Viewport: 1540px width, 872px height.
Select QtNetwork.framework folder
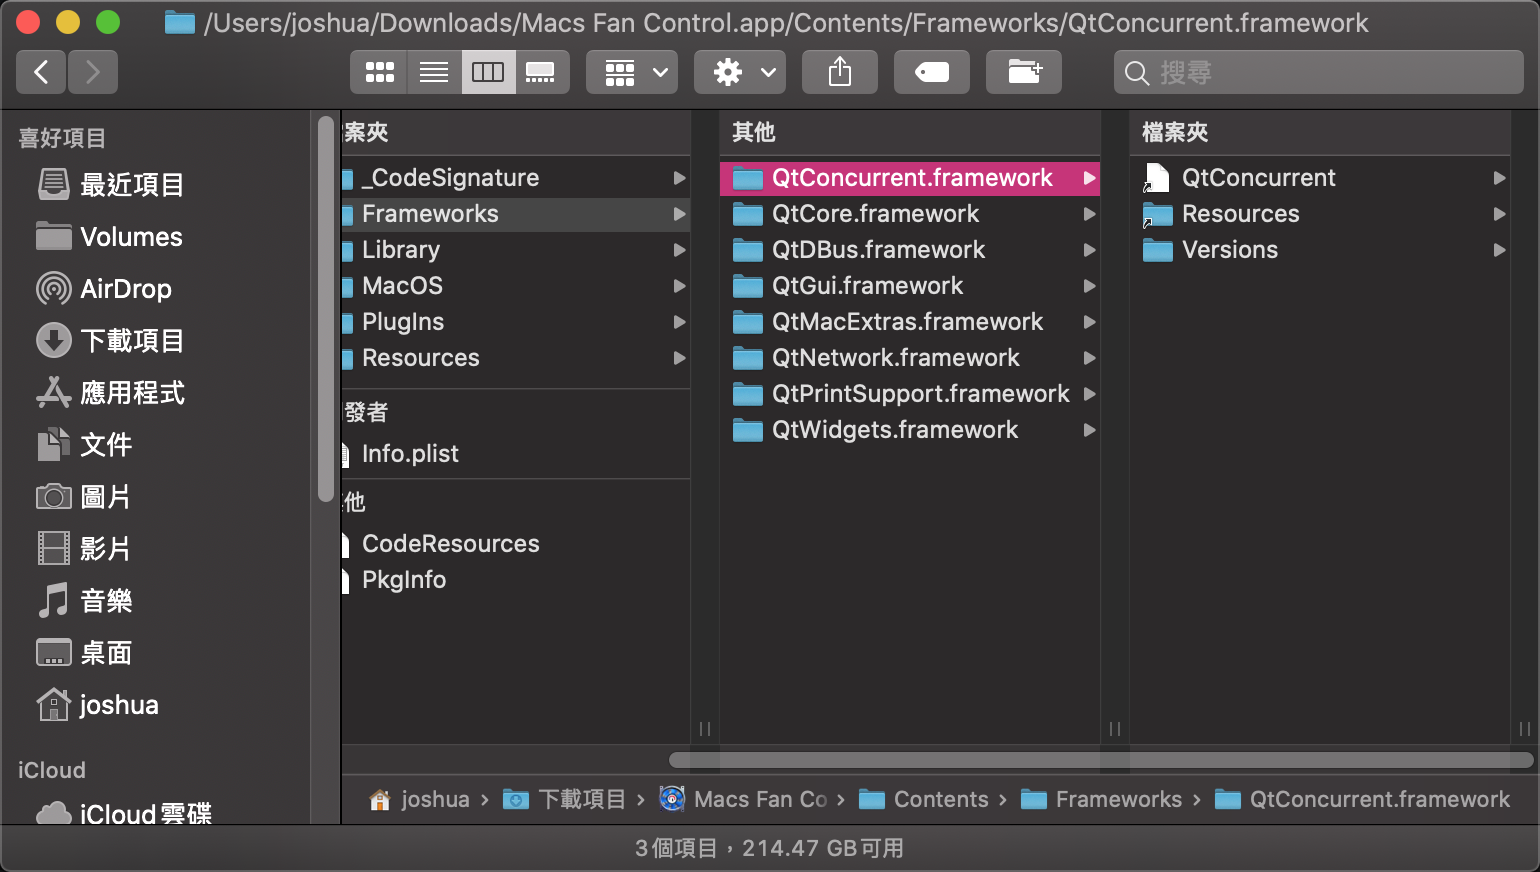[910, 358]
